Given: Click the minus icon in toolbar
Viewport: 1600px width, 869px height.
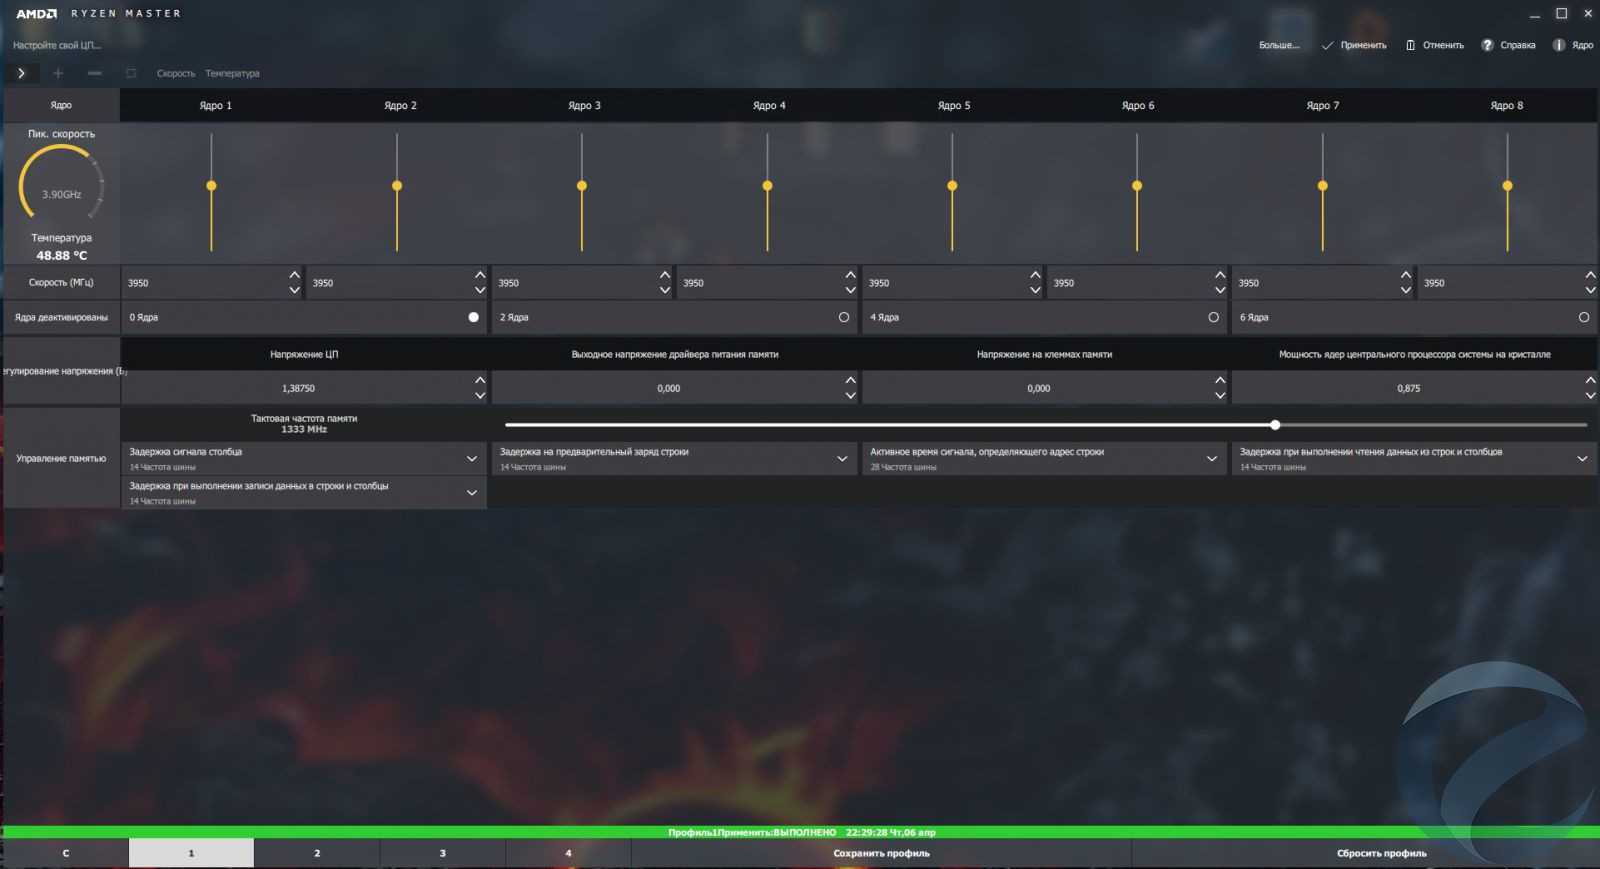Looking at the screenshot, I should pos(94,73).
